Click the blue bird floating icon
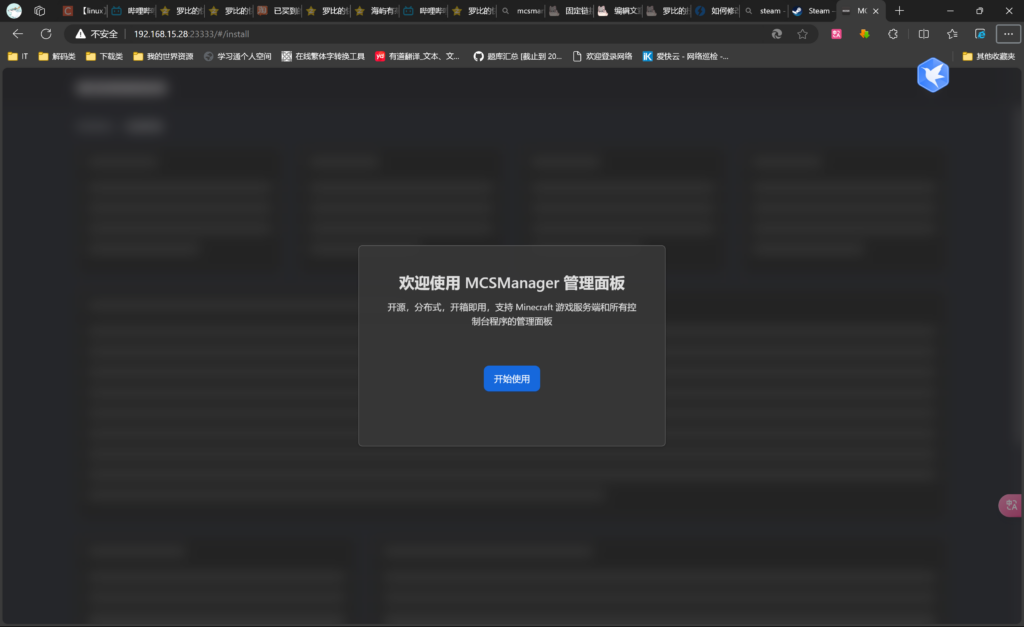 coord(932,75)
